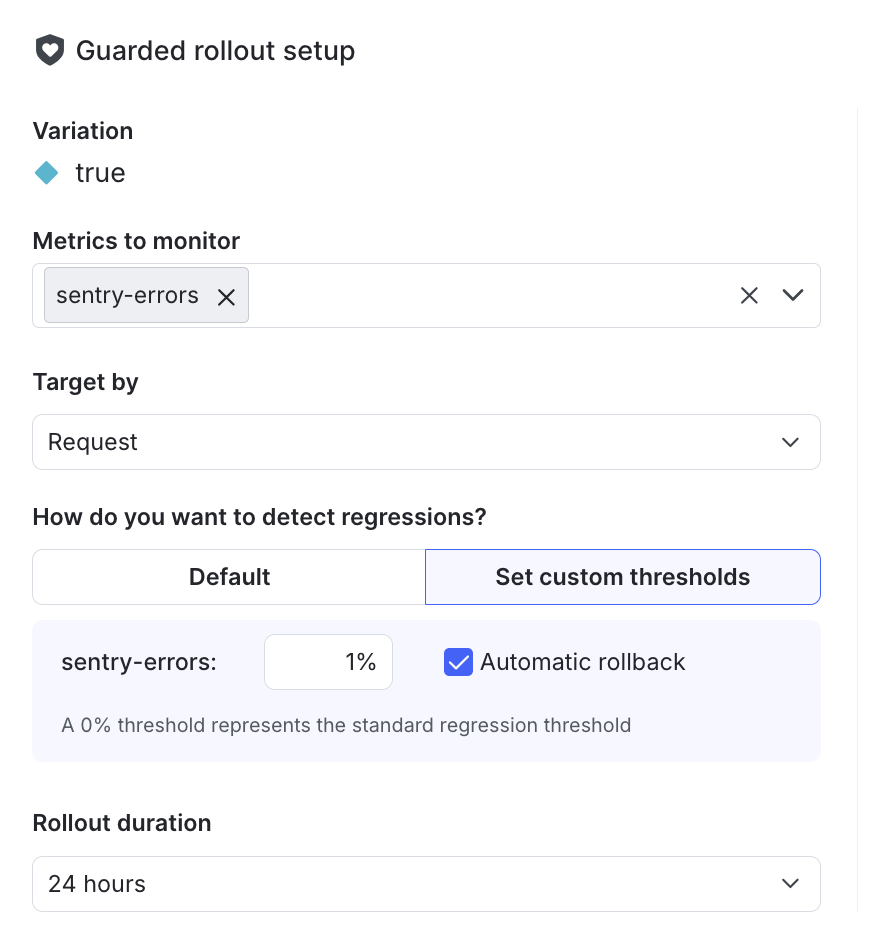The image size is (872, 946).
Task: Open the Rollout duration dropdown
Action: point(426,884)
